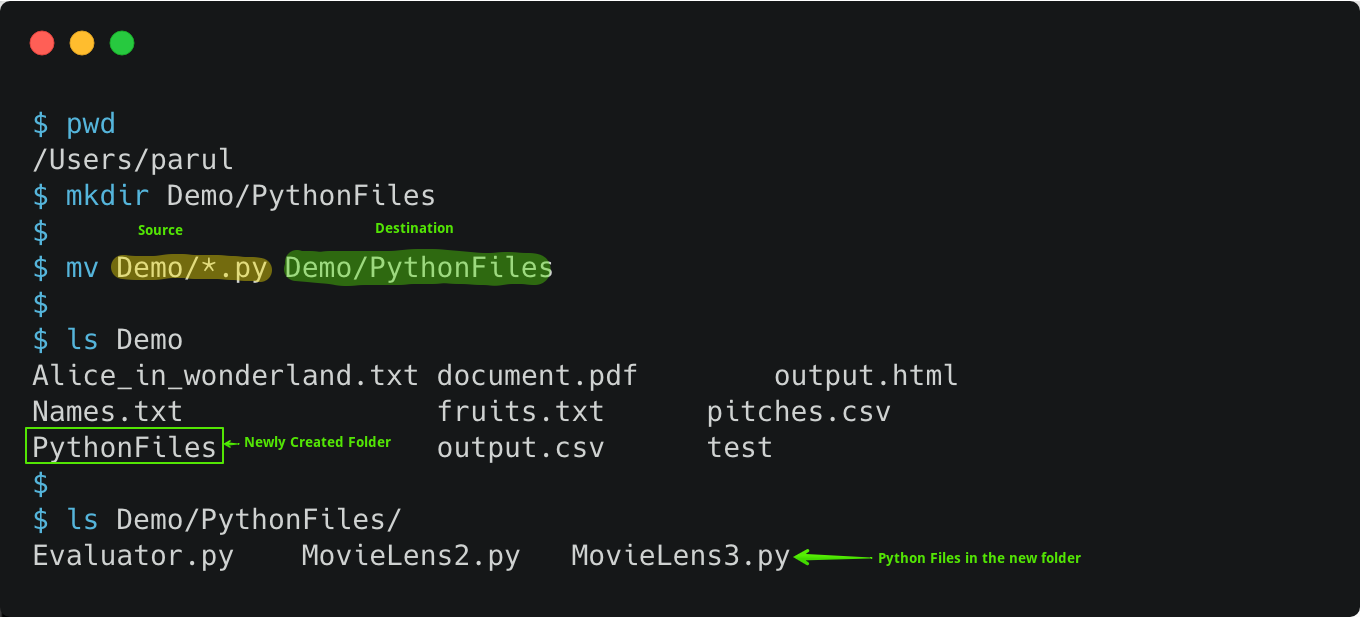Select the /Users/parul output line
The width and height of the screenshot is (1360, 618).
click(133, 160)
